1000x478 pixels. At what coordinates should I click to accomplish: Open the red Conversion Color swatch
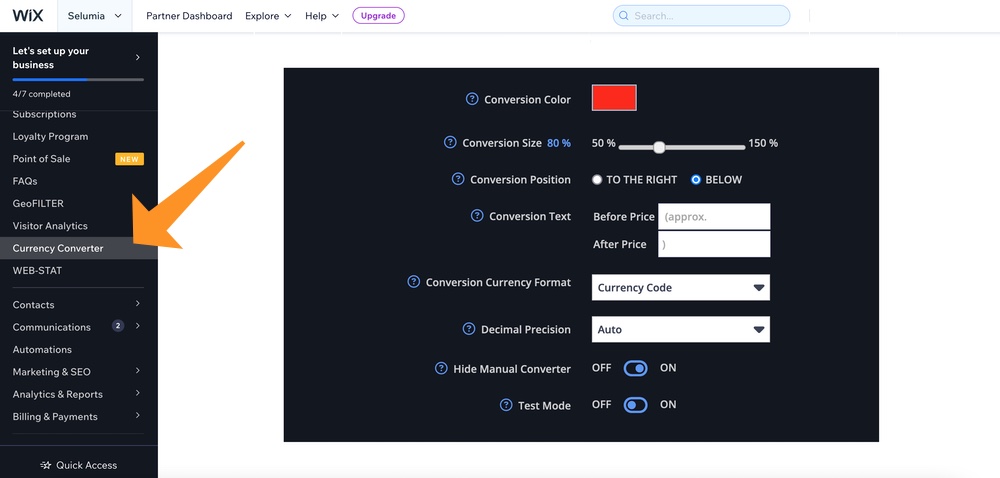coord(614,98)
